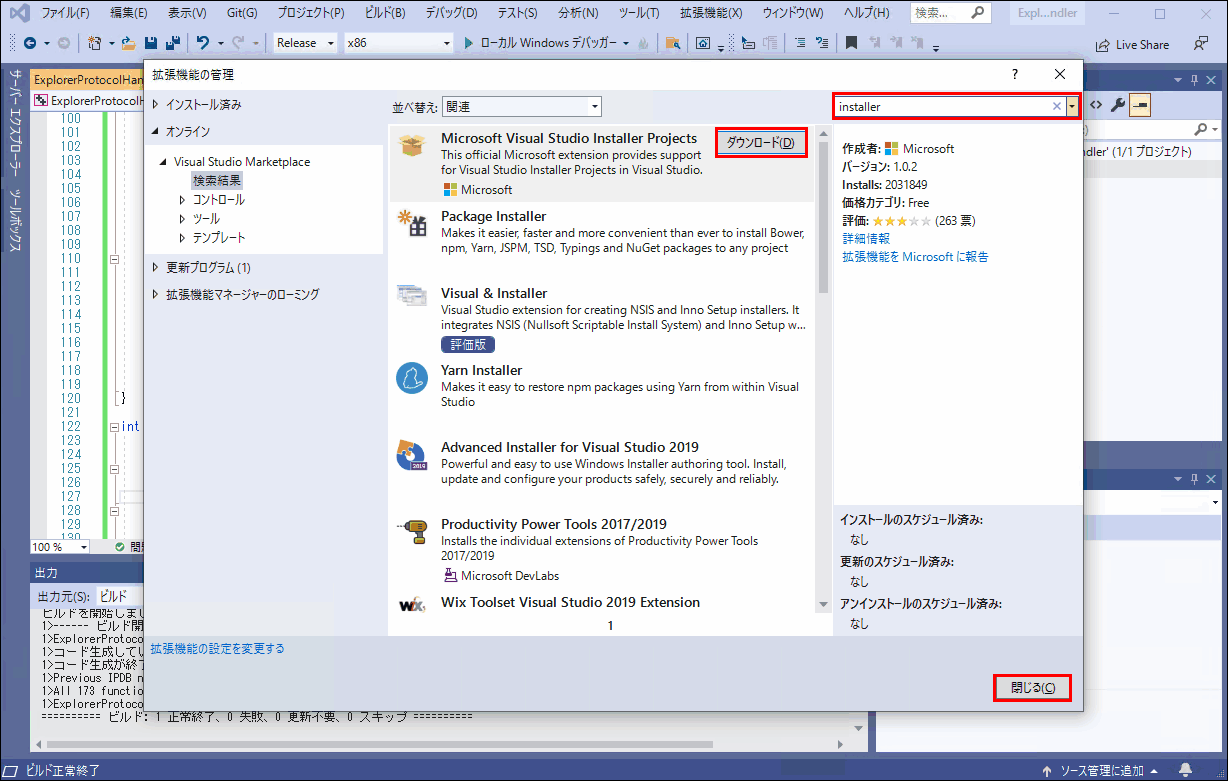Click the Yarn Installer blue icon
Screen dimensions: 1228x781
412,378
